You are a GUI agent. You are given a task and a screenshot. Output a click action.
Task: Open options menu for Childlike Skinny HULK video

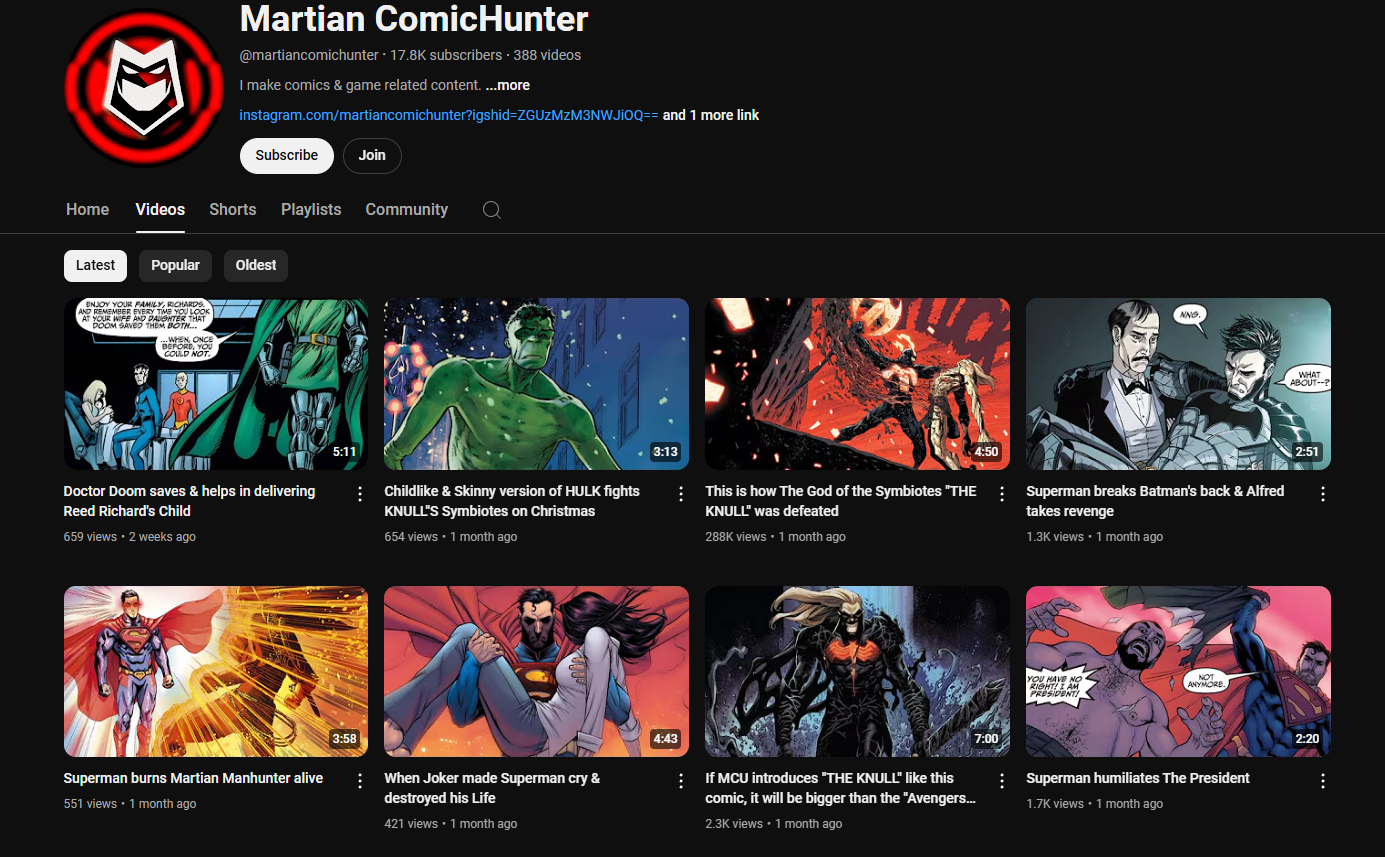point(681,494)
